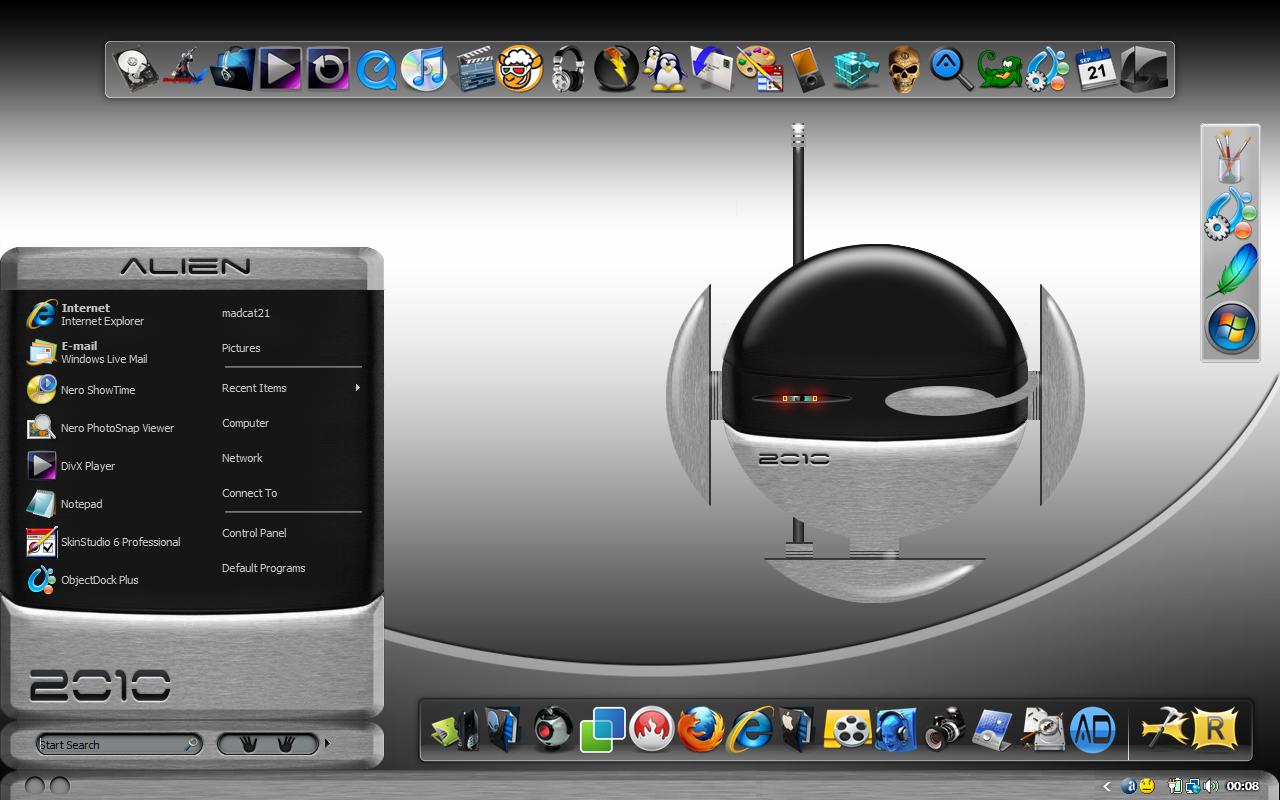Open the blue circular AD icon
This screenshot has width=1280, height=800.
pos(1092,729)
